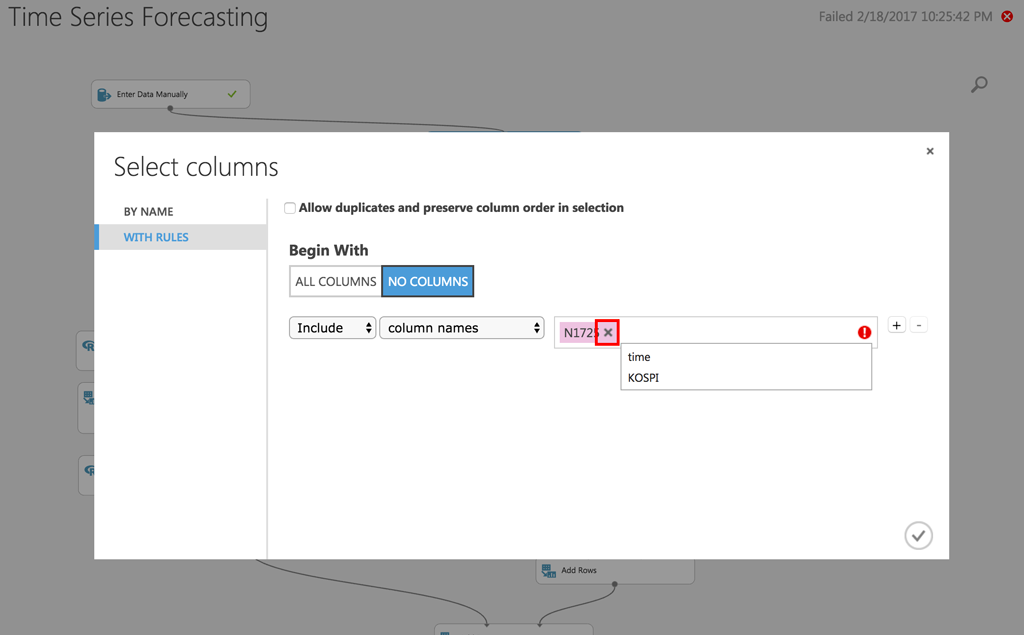Add a new rule with plus button

coord(897,325)
